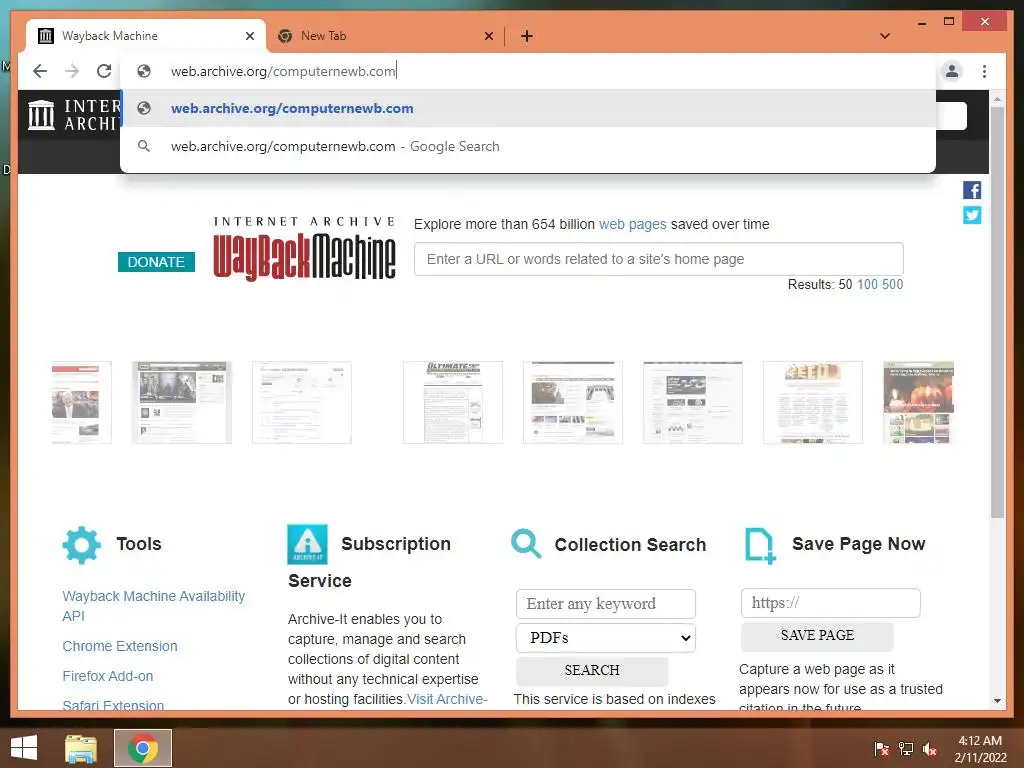Click the Wayback Machine logo
Image resolution: width=1024 pixels, height=768 pixels.
(304, 250)
